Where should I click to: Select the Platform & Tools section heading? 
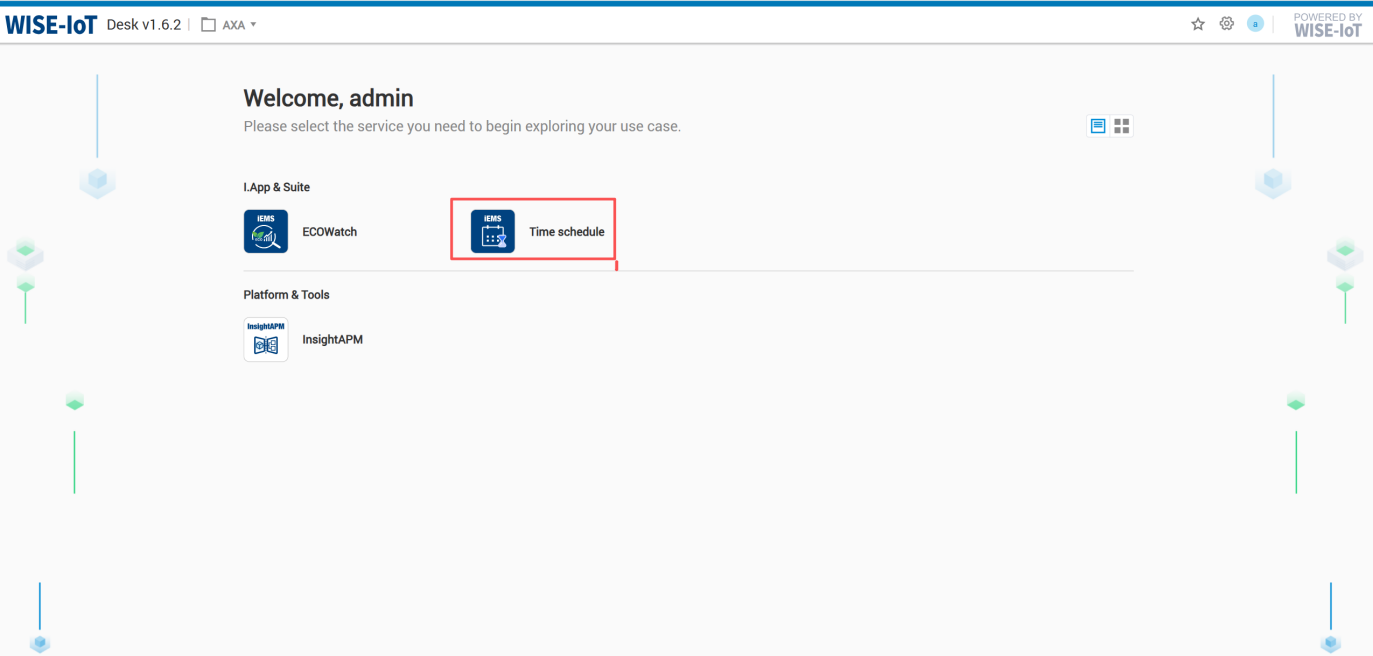286,295
